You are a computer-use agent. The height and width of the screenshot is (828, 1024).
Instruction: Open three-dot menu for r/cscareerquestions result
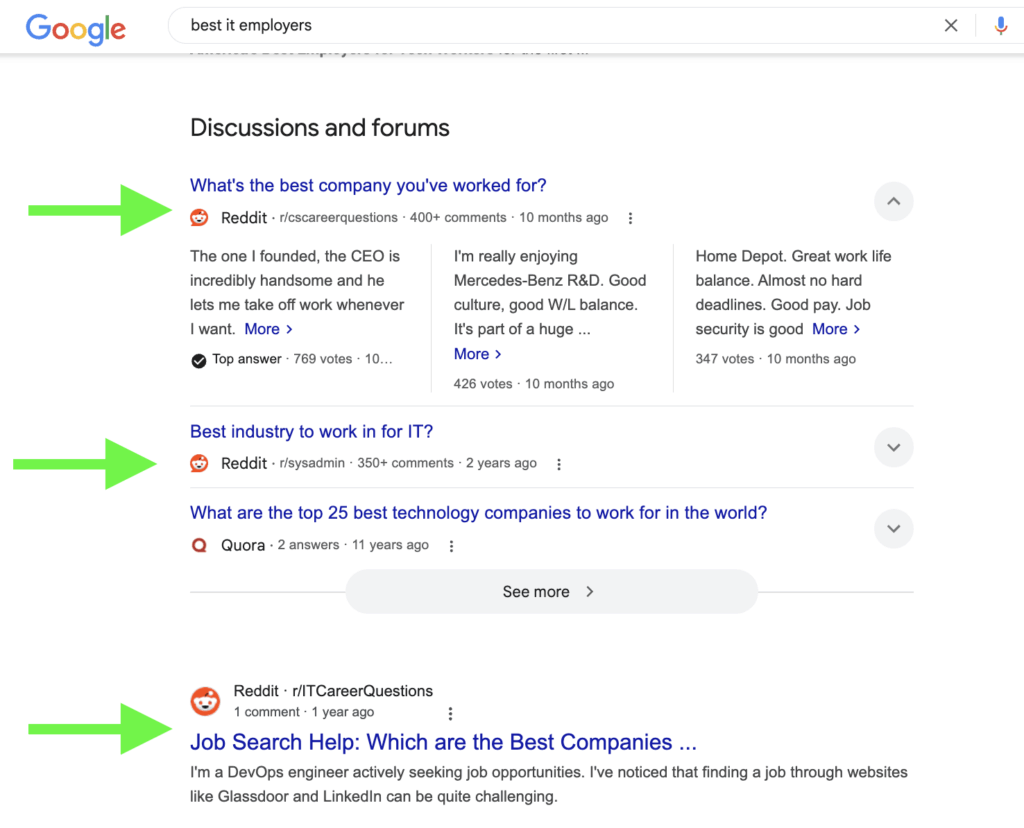(630, 218)
